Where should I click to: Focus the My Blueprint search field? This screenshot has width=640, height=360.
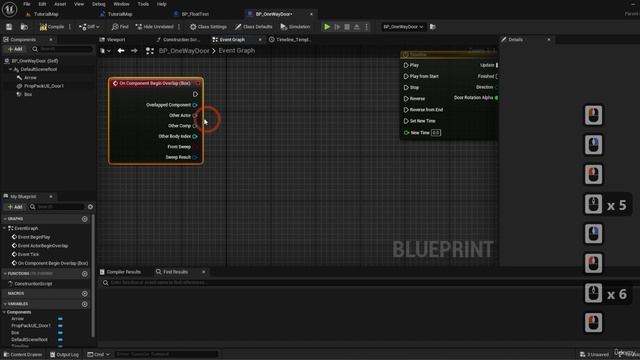point(57,207)
